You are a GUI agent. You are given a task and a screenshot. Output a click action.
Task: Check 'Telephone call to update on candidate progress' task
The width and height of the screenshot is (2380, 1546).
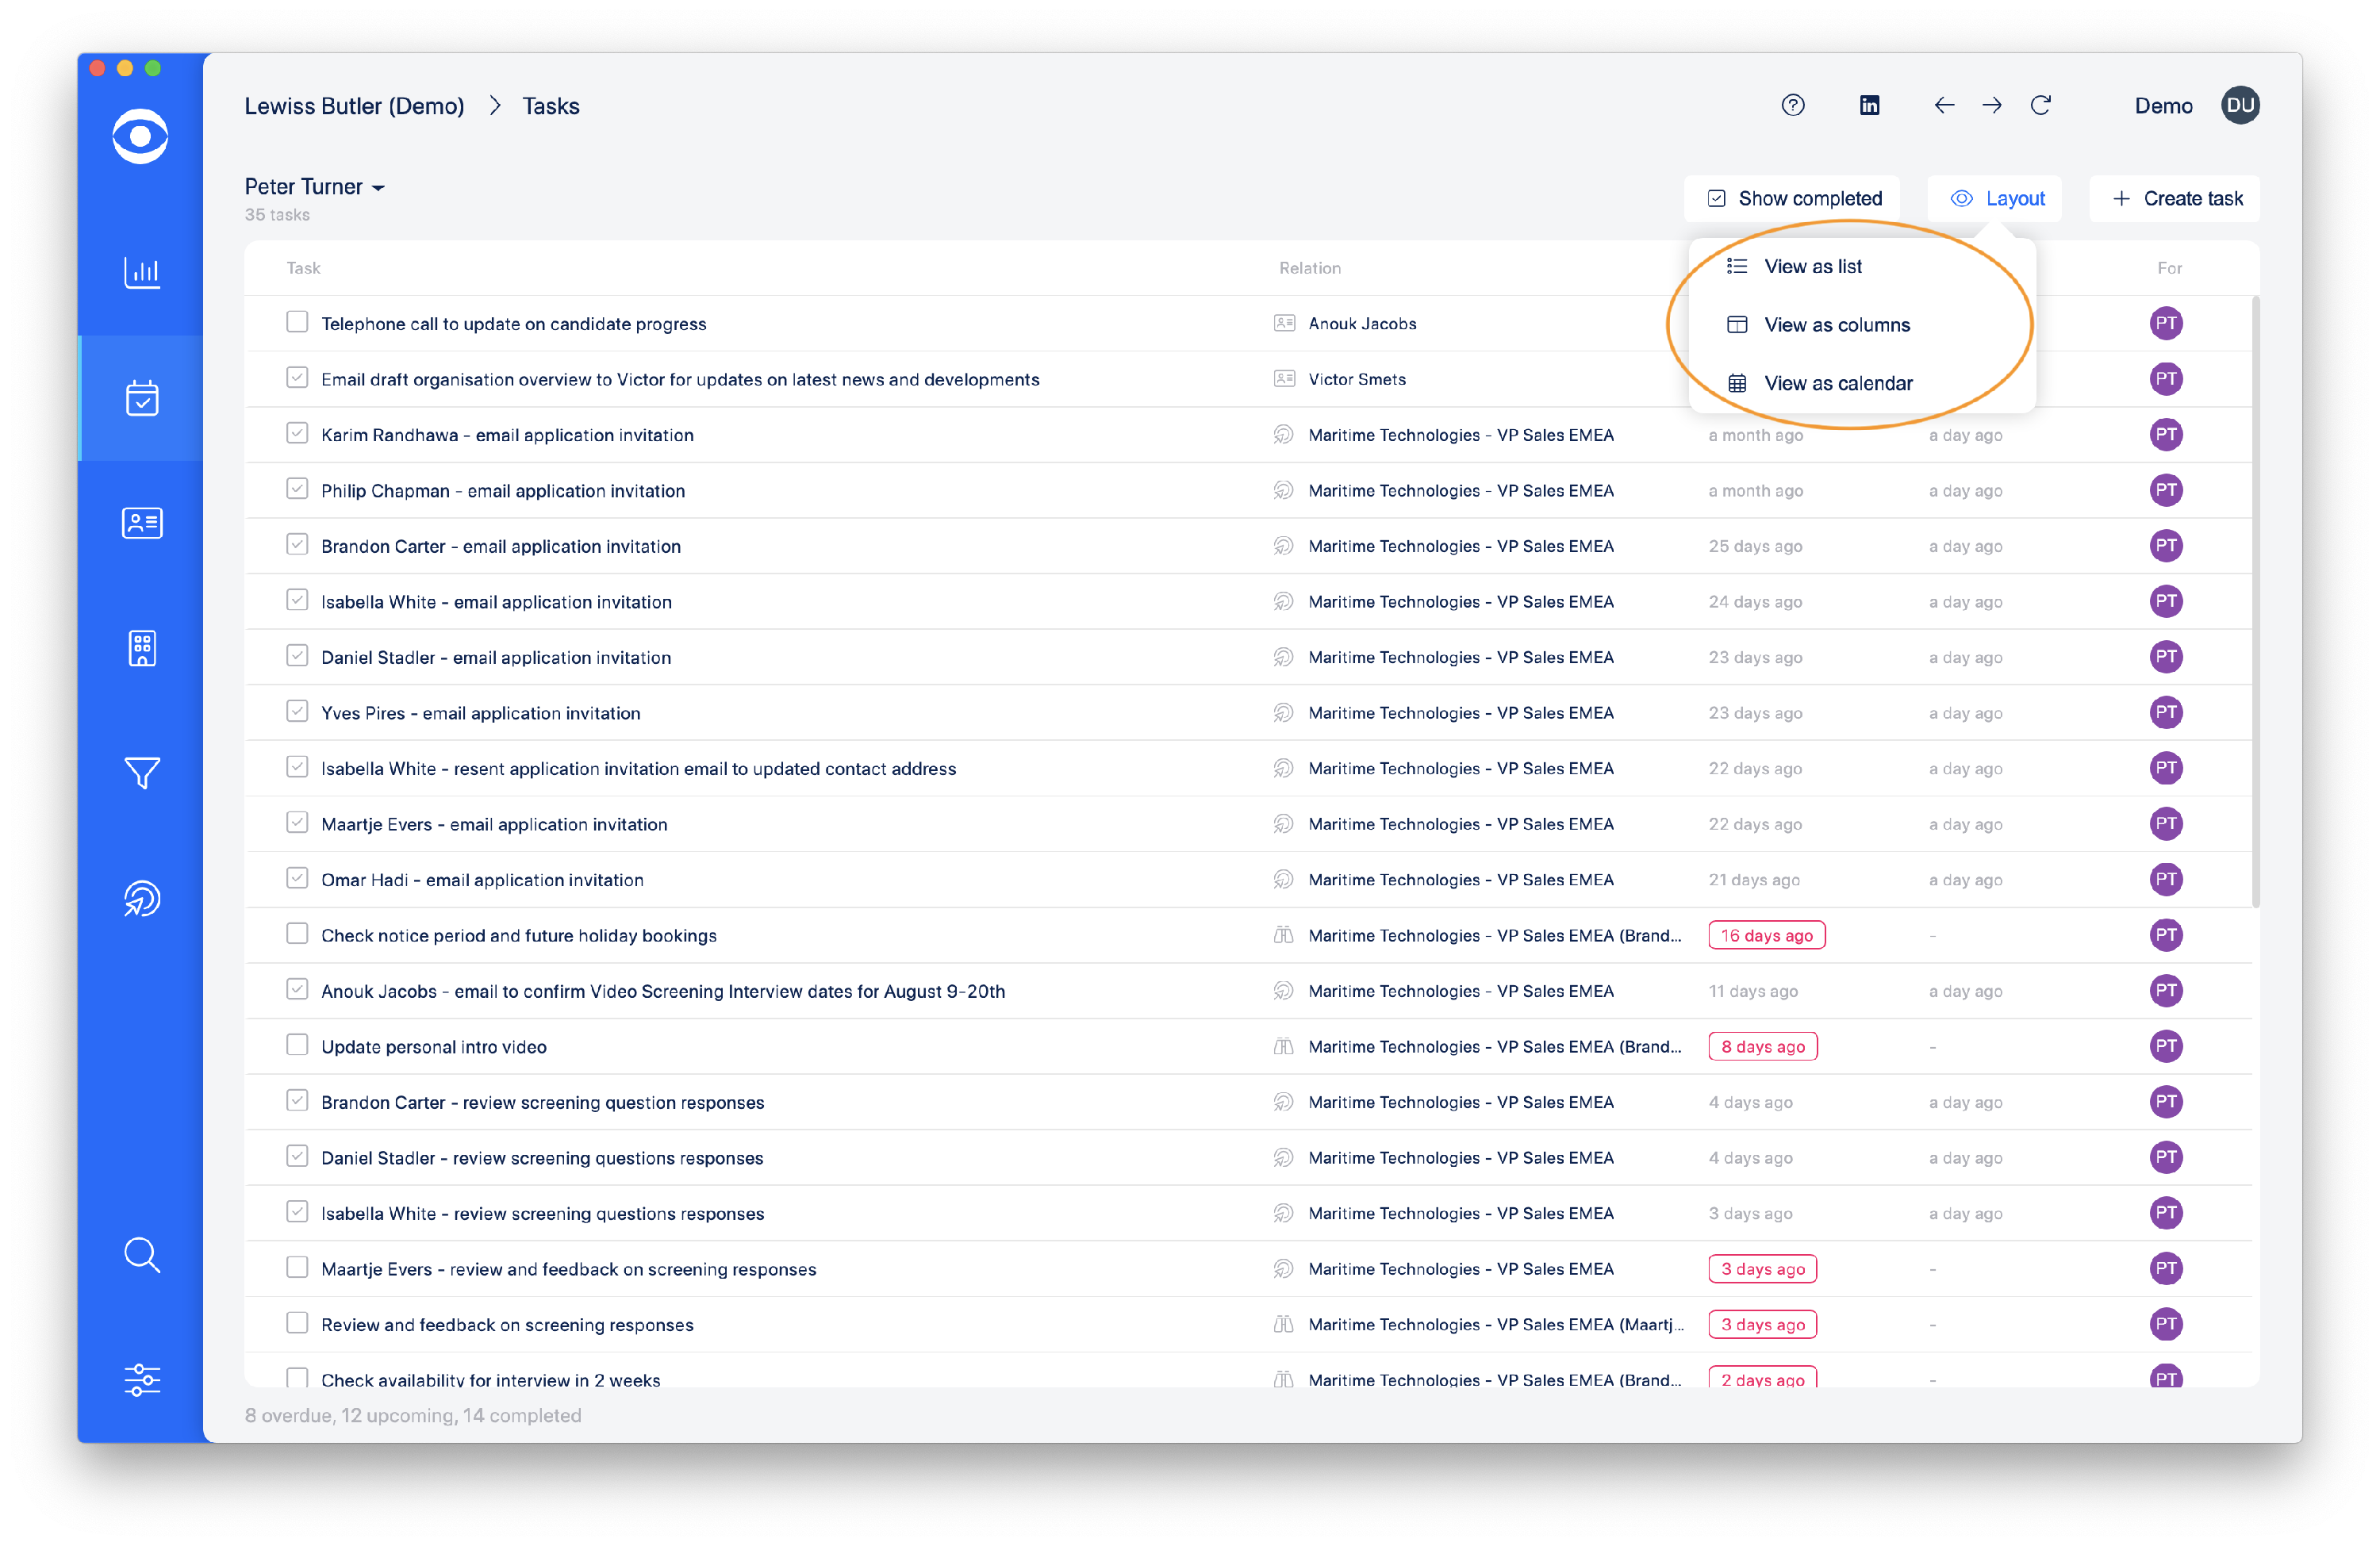click(x=297, y=322)
